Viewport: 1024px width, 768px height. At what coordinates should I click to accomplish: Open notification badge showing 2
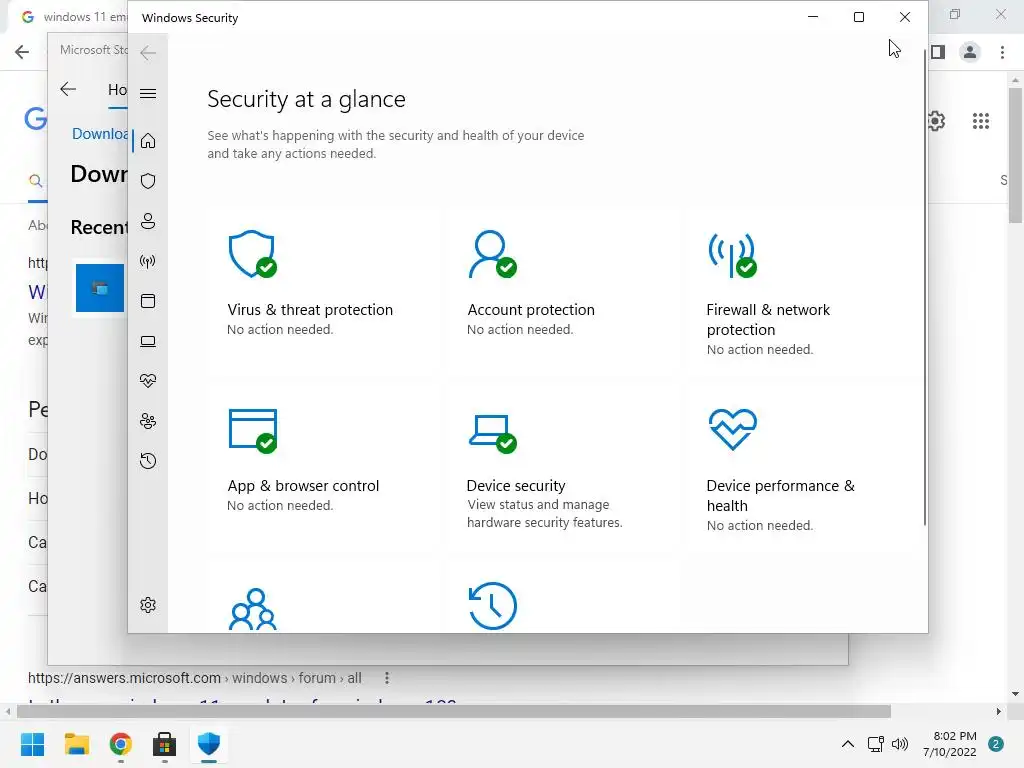(996, 744)
